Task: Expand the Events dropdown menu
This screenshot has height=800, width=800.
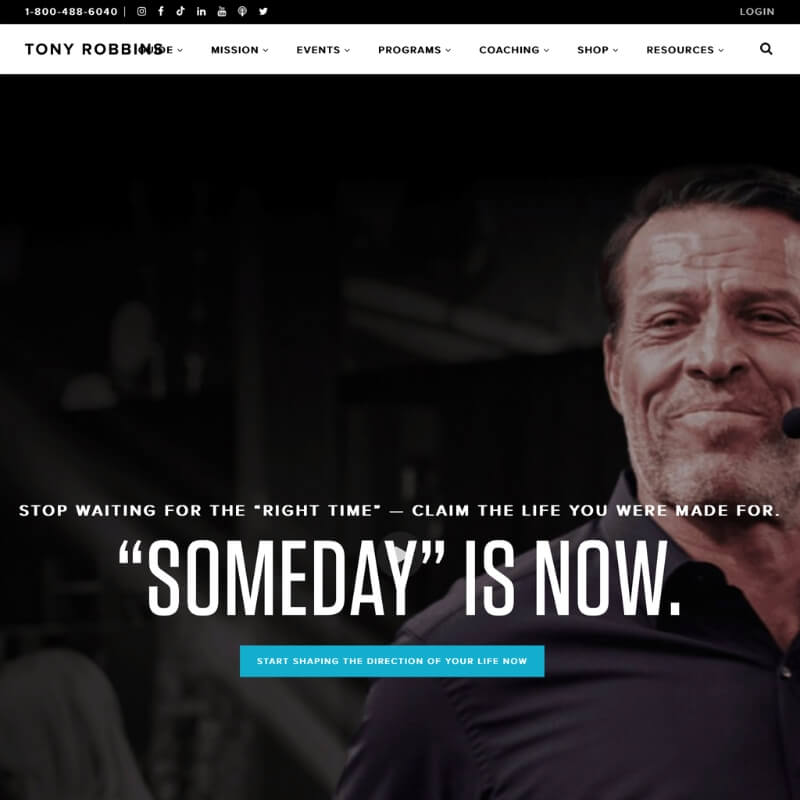Action: click(323, 50)
